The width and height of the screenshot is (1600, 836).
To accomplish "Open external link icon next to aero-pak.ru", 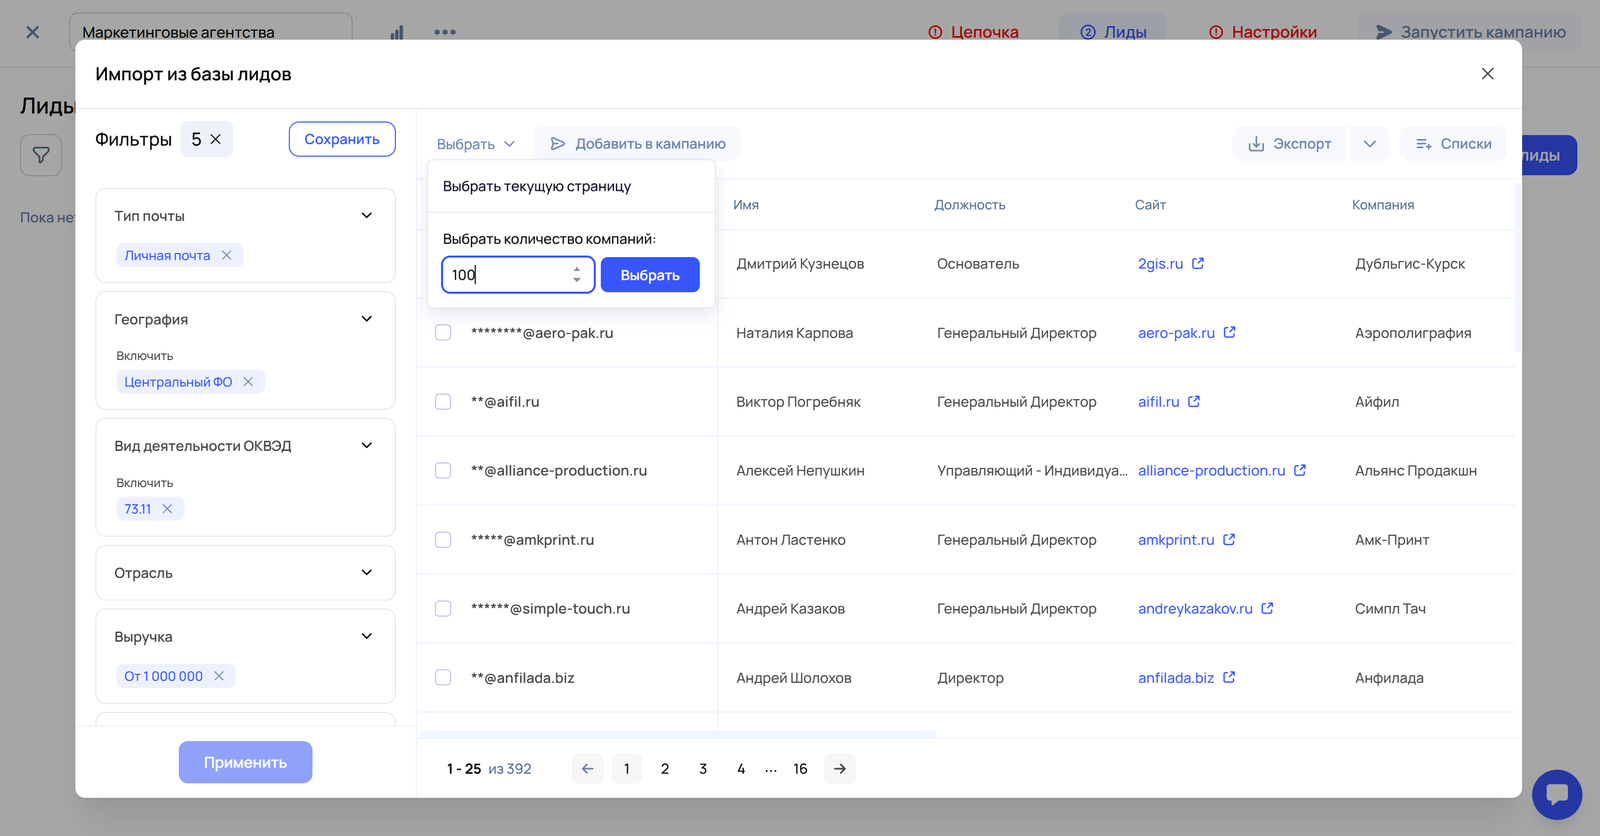I will pos(1230,333).
